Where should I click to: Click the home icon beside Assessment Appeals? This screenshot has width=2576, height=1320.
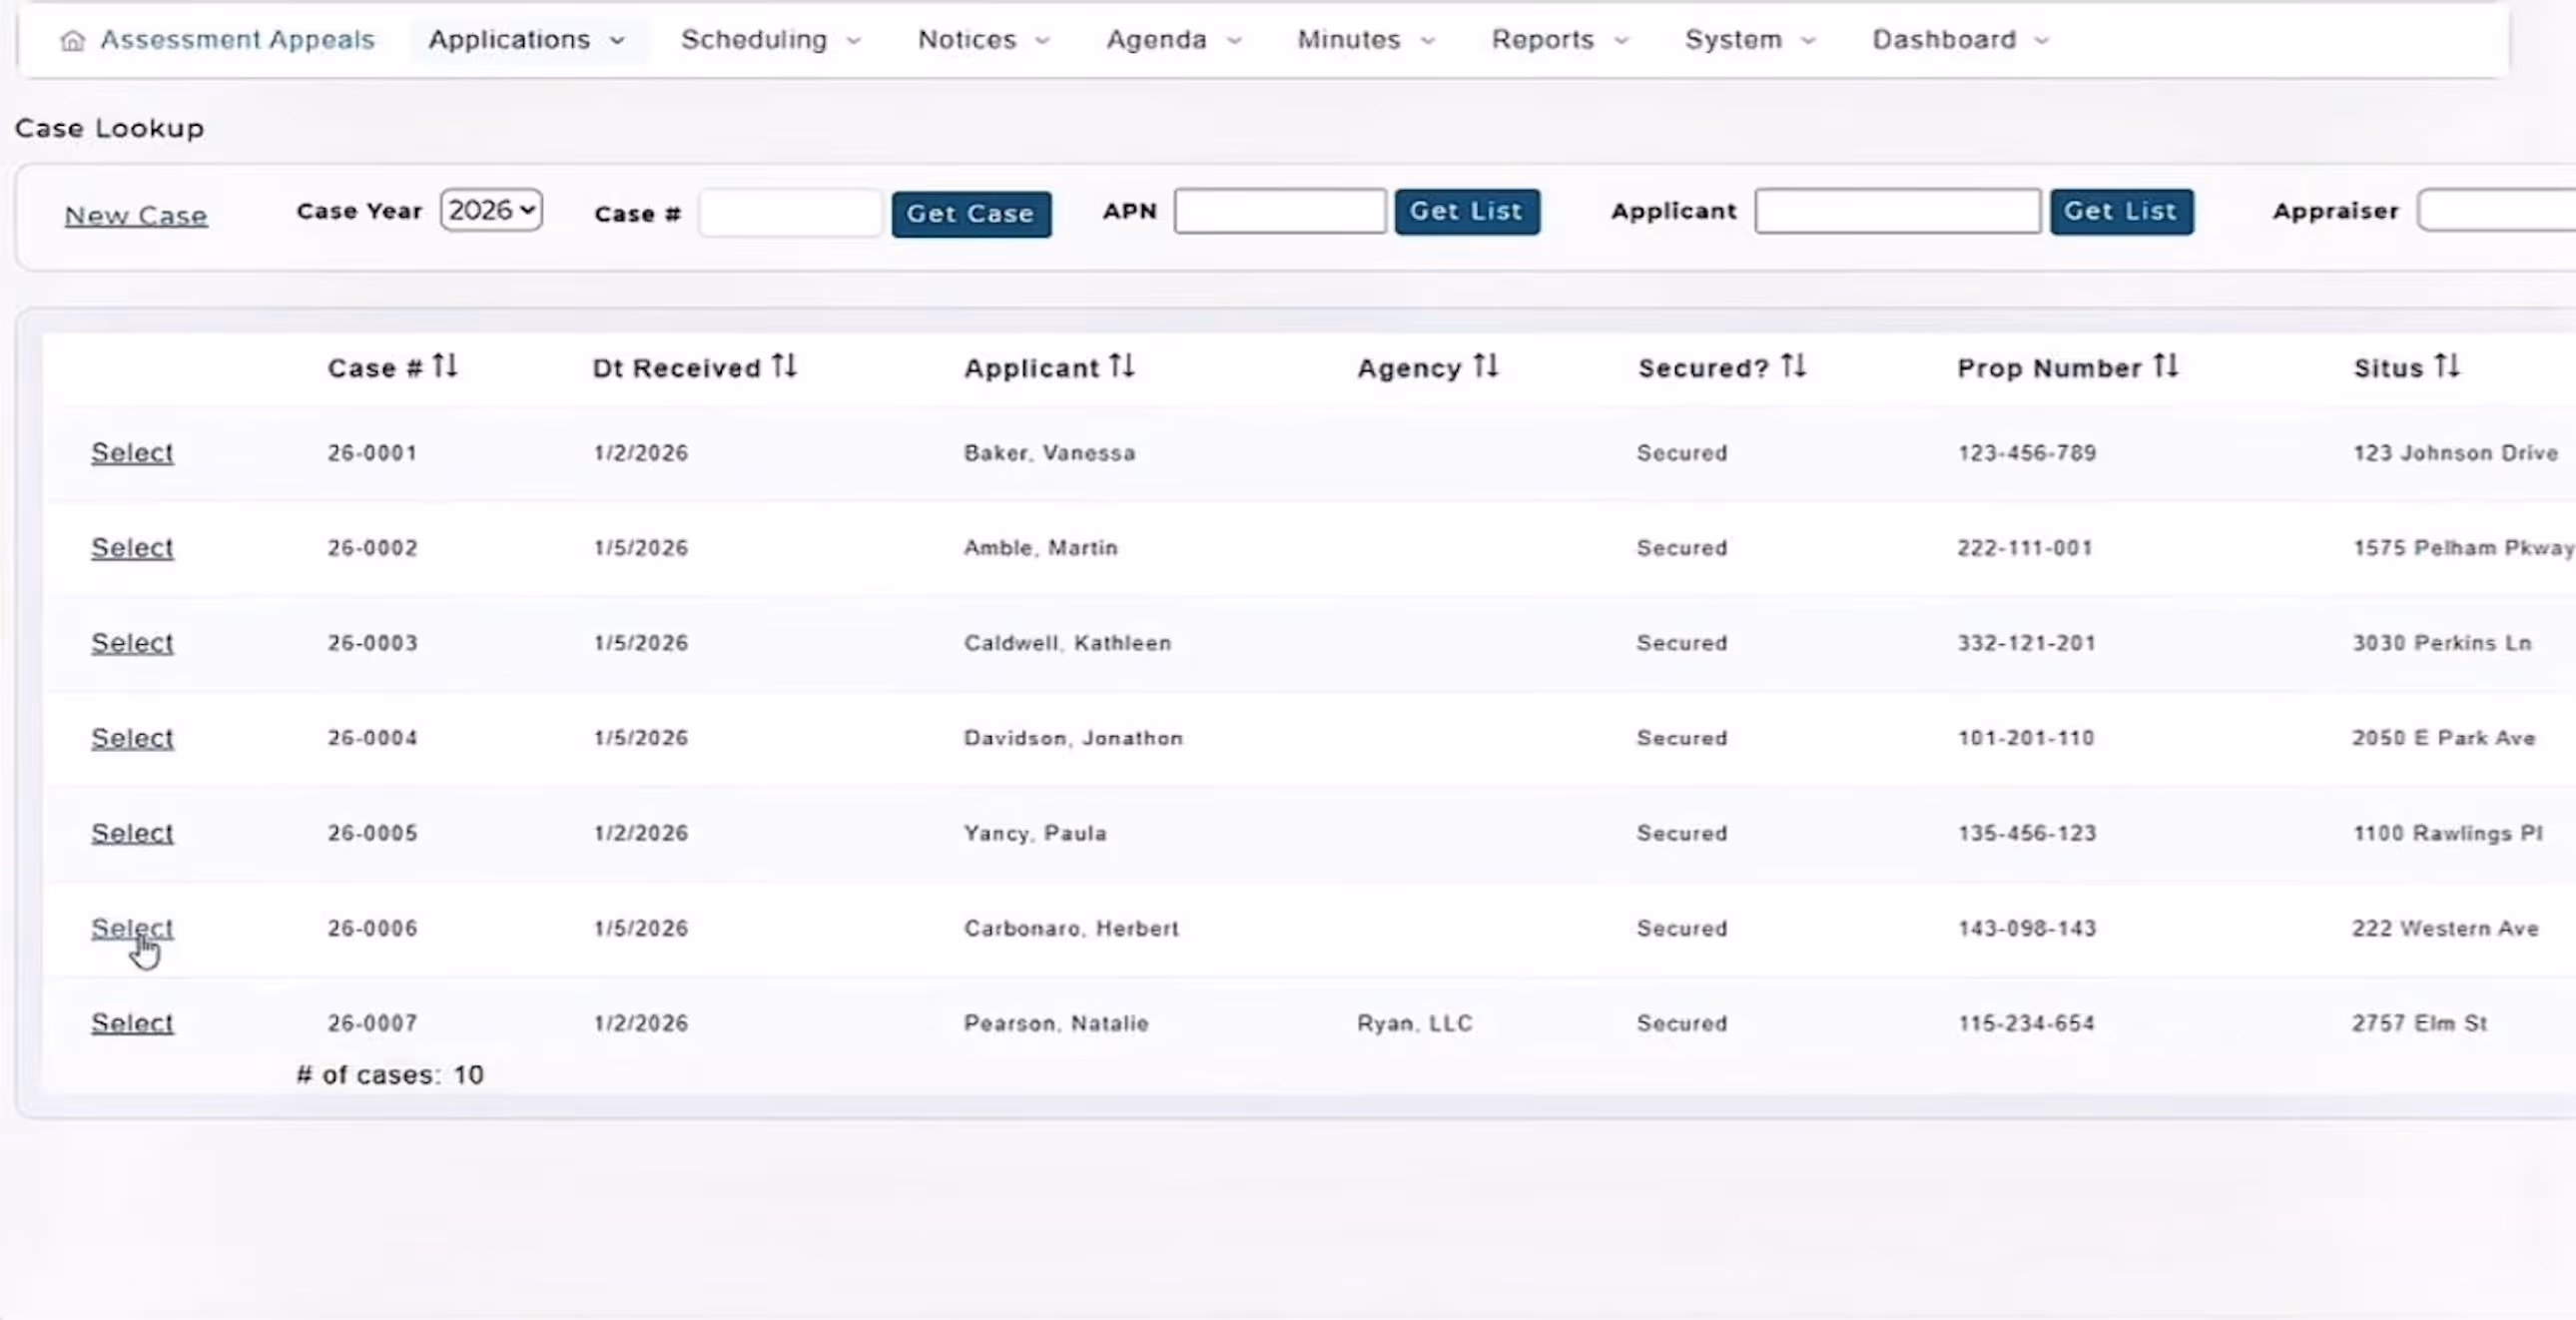(x=72, y=40)
